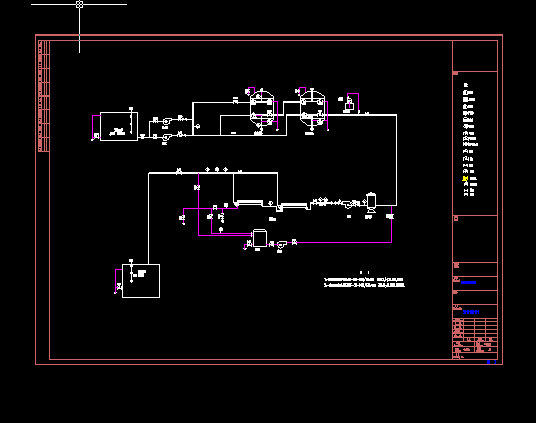
Task: Select the left membrane module bar
Action: point(250,202)
